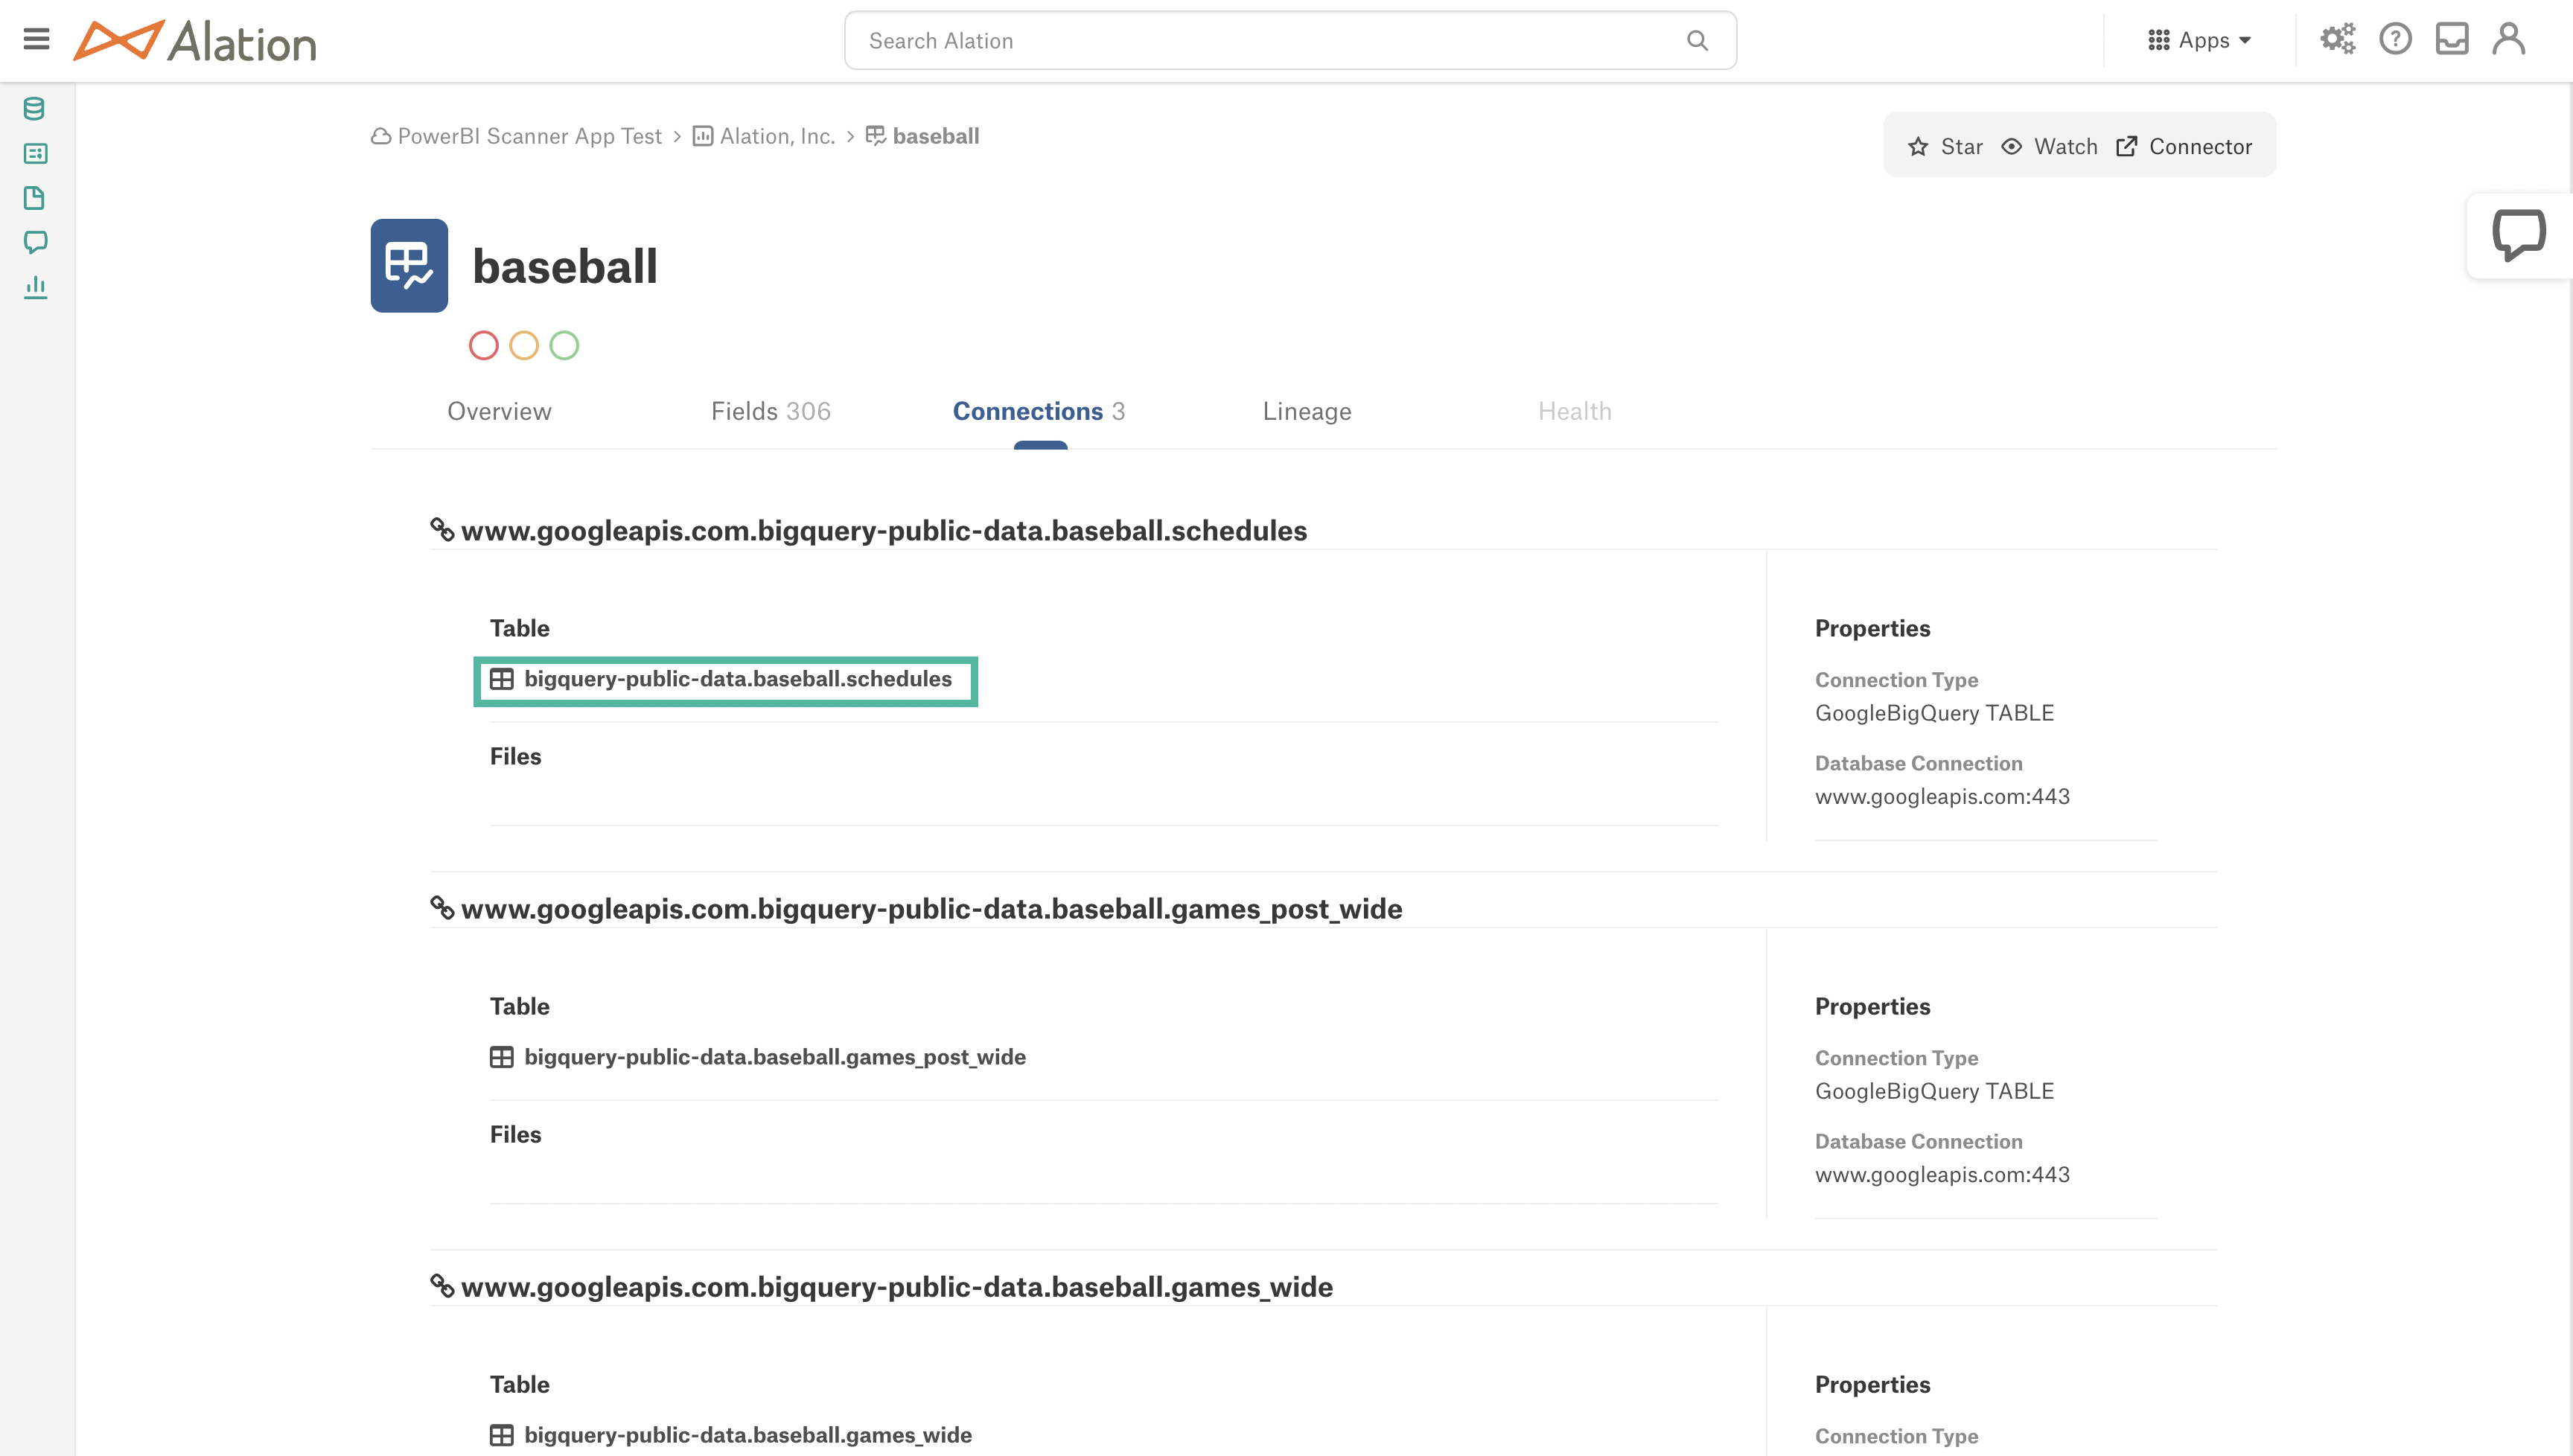2573x1456 pixels.
Task: Switch to the Fields 306 tab
Action: [x=770, y=411]
